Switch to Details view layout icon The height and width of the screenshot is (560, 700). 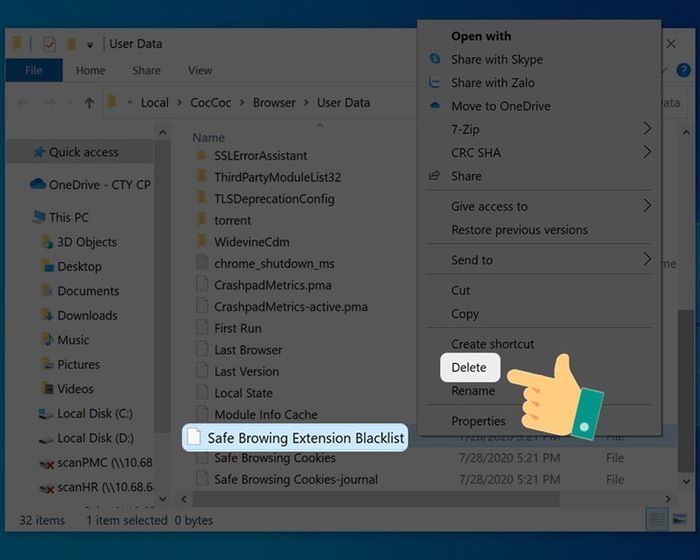click(x=657, y=520)
